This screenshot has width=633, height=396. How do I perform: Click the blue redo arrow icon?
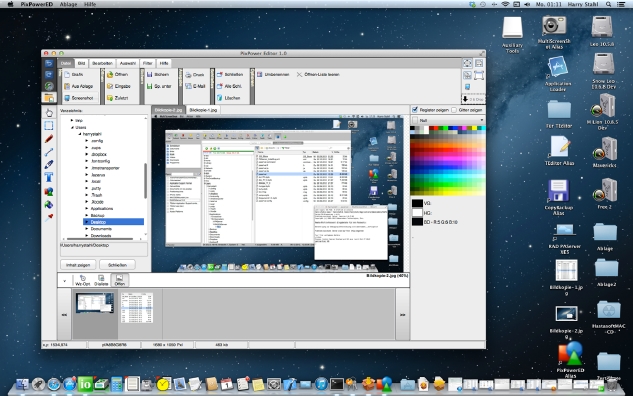tap(49, 75)
